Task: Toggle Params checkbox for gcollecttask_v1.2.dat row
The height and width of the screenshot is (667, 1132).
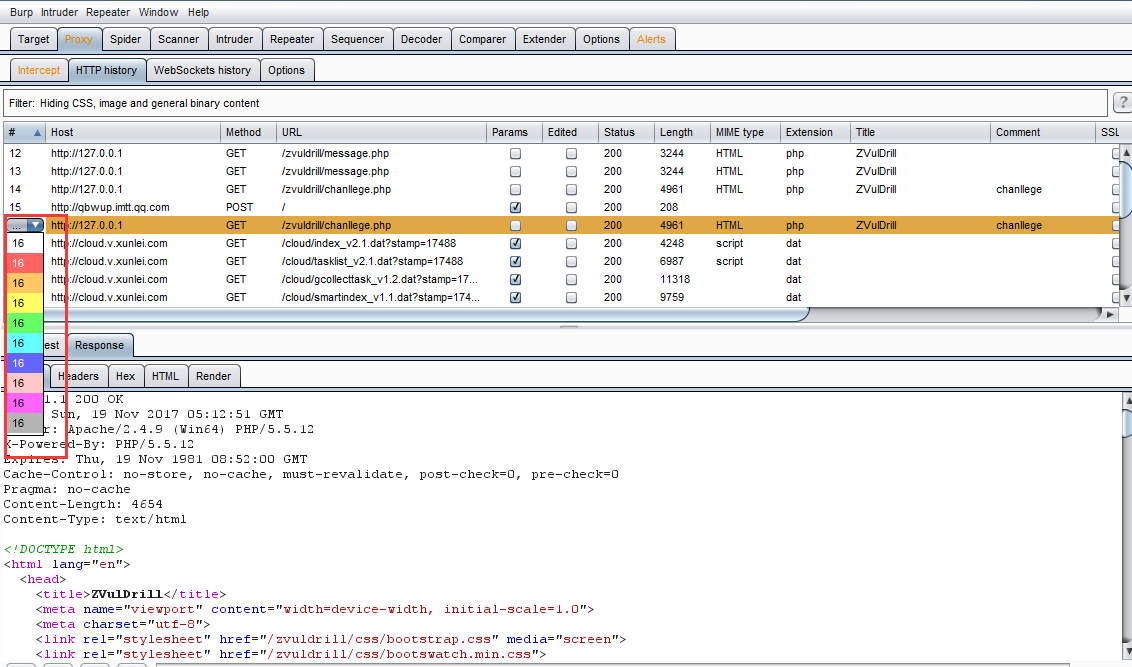Action: pyautogui.click(x=515, y=279)
